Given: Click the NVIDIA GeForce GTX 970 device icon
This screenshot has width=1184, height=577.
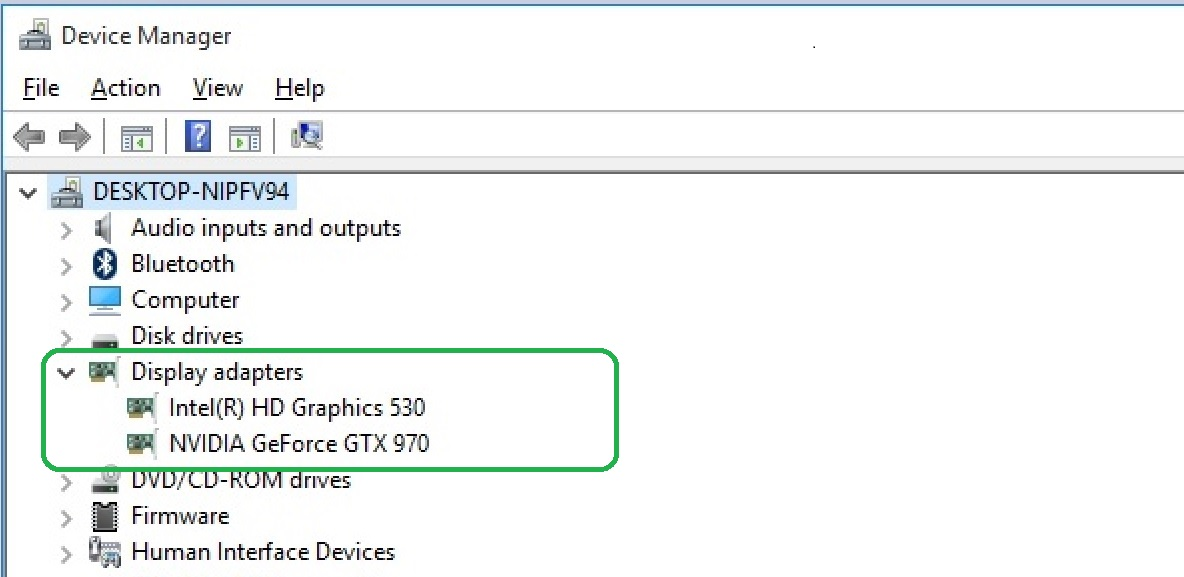Looking at the screenshot, I should tap(142, 443).
